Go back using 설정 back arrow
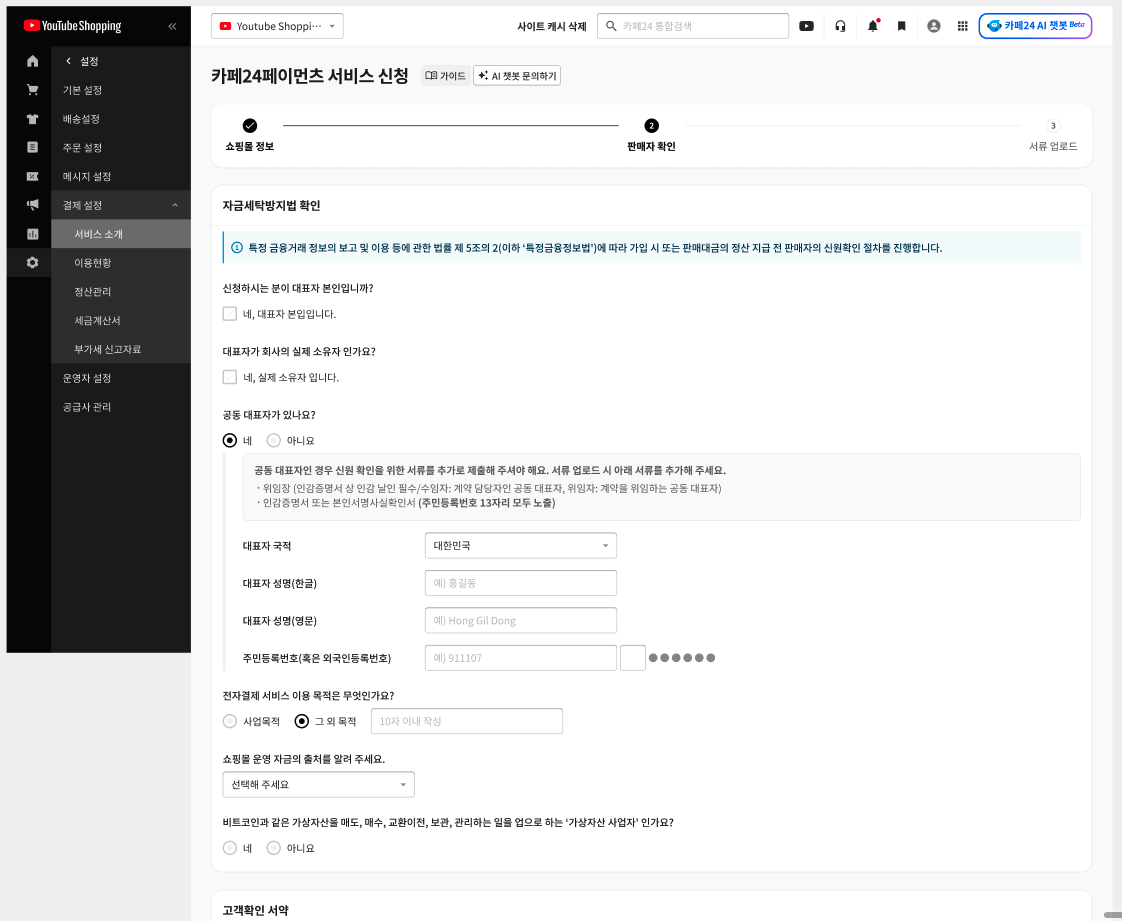The width and height of the screenshot is (1122, 921). pos(68,61)
